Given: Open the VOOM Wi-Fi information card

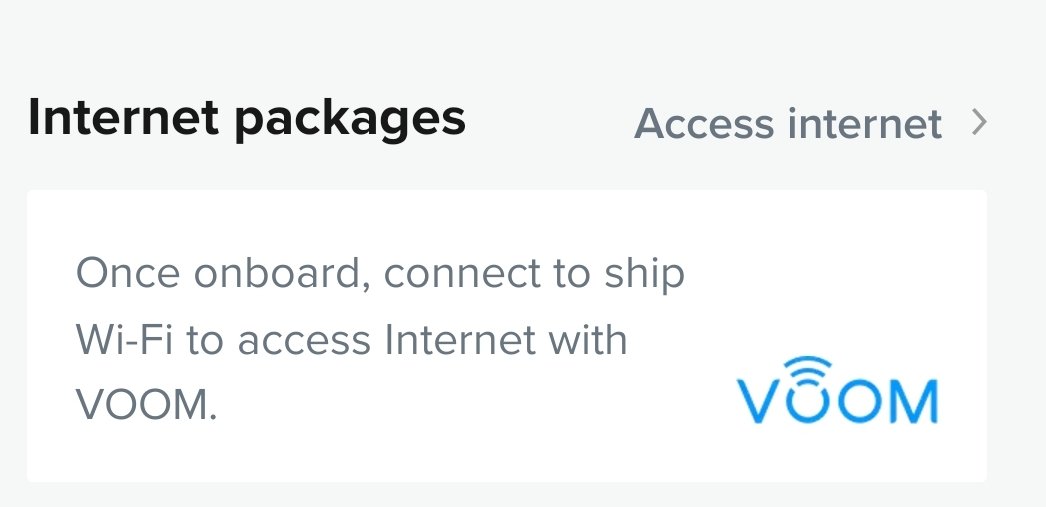Looking at the screenshot, I should pos(507,336).
